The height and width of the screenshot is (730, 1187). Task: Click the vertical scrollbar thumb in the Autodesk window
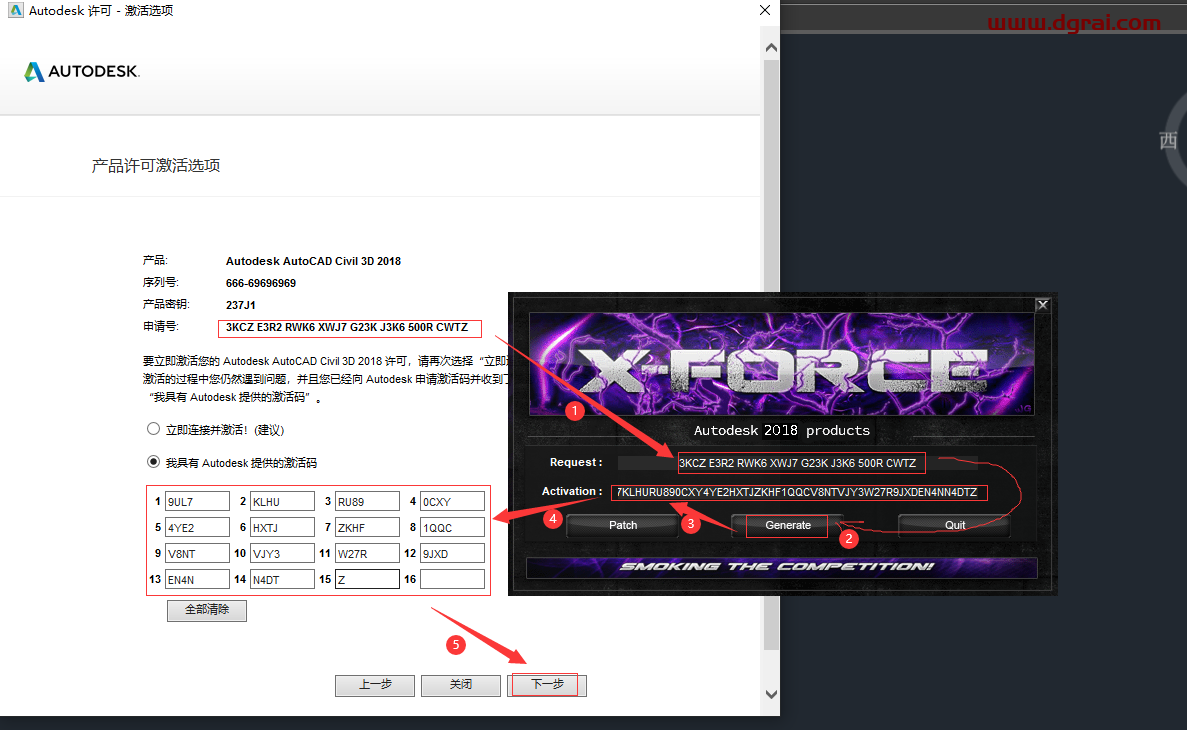pyautogui.click(x=771, y=354)
